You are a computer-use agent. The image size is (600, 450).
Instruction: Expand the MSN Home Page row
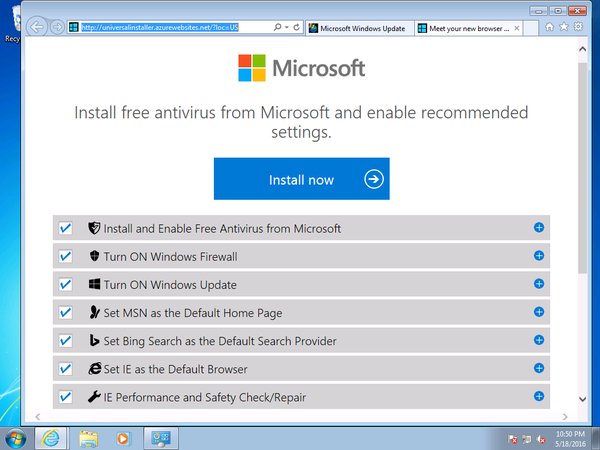tap(539, 312)
